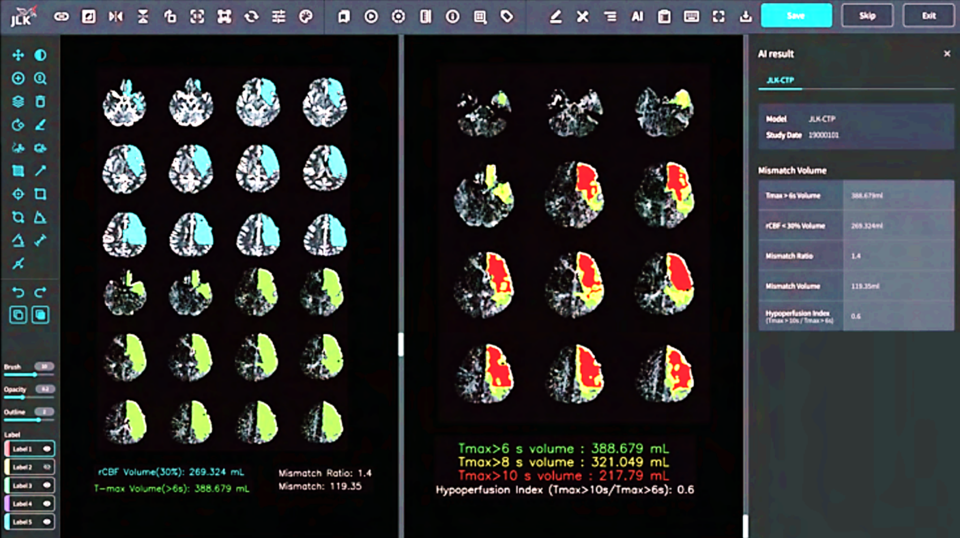Click the horizontal flip icon
This screenshot has height=538, width=960.
(116, 16)
